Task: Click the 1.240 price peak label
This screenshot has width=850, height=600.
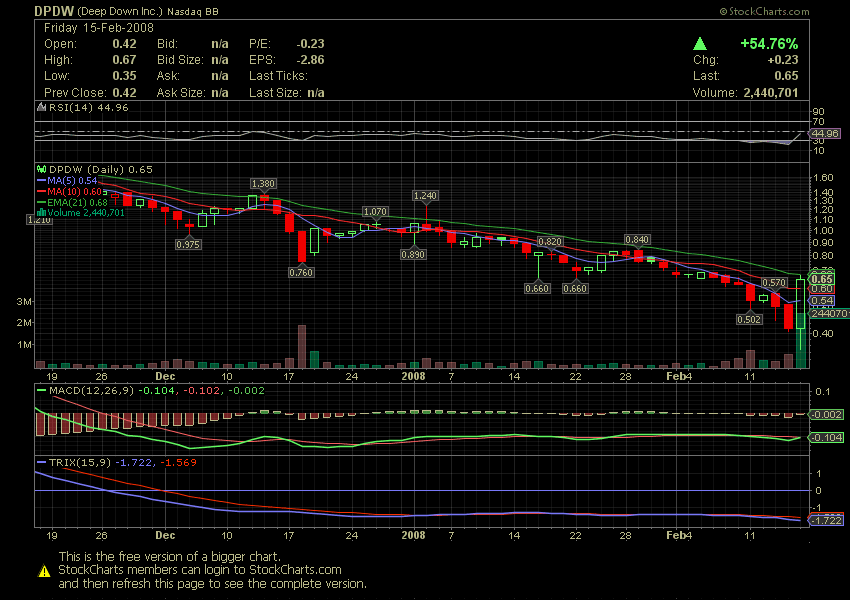Action: (x=426, y=195)
